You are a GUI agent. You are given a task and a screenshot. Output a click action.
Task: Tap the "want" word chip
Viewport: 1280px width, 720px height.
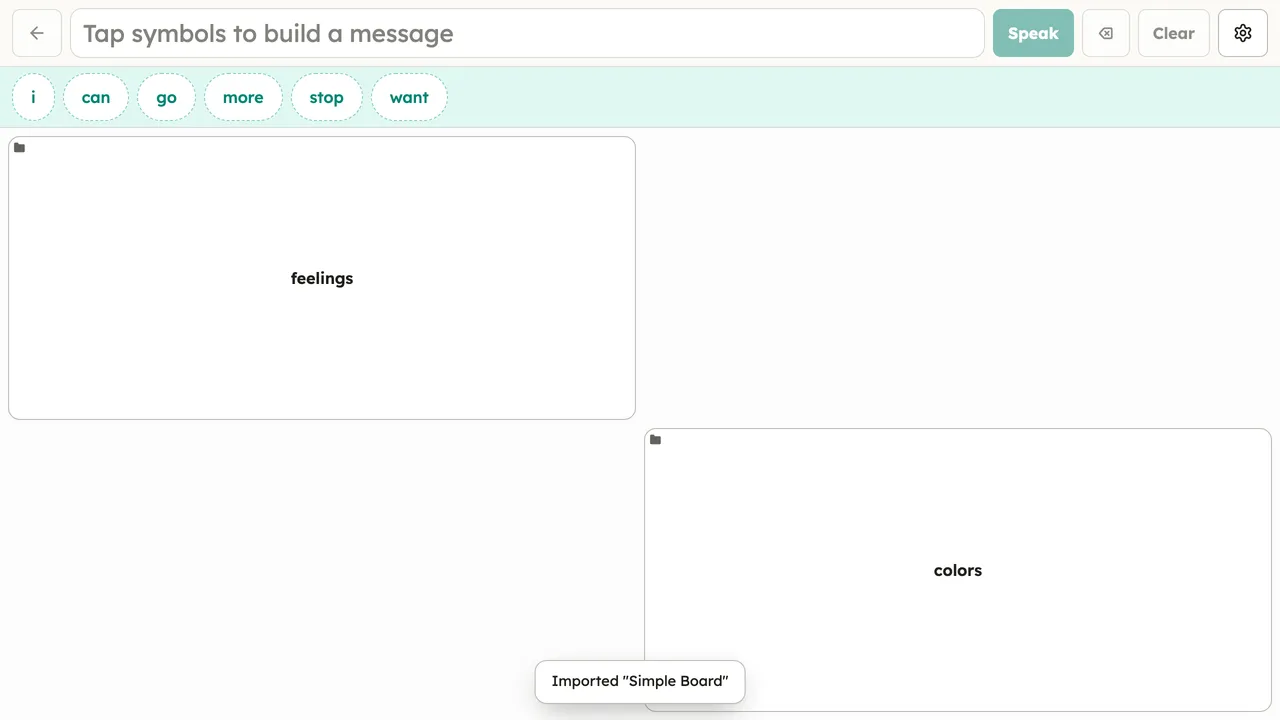(409, 97)
